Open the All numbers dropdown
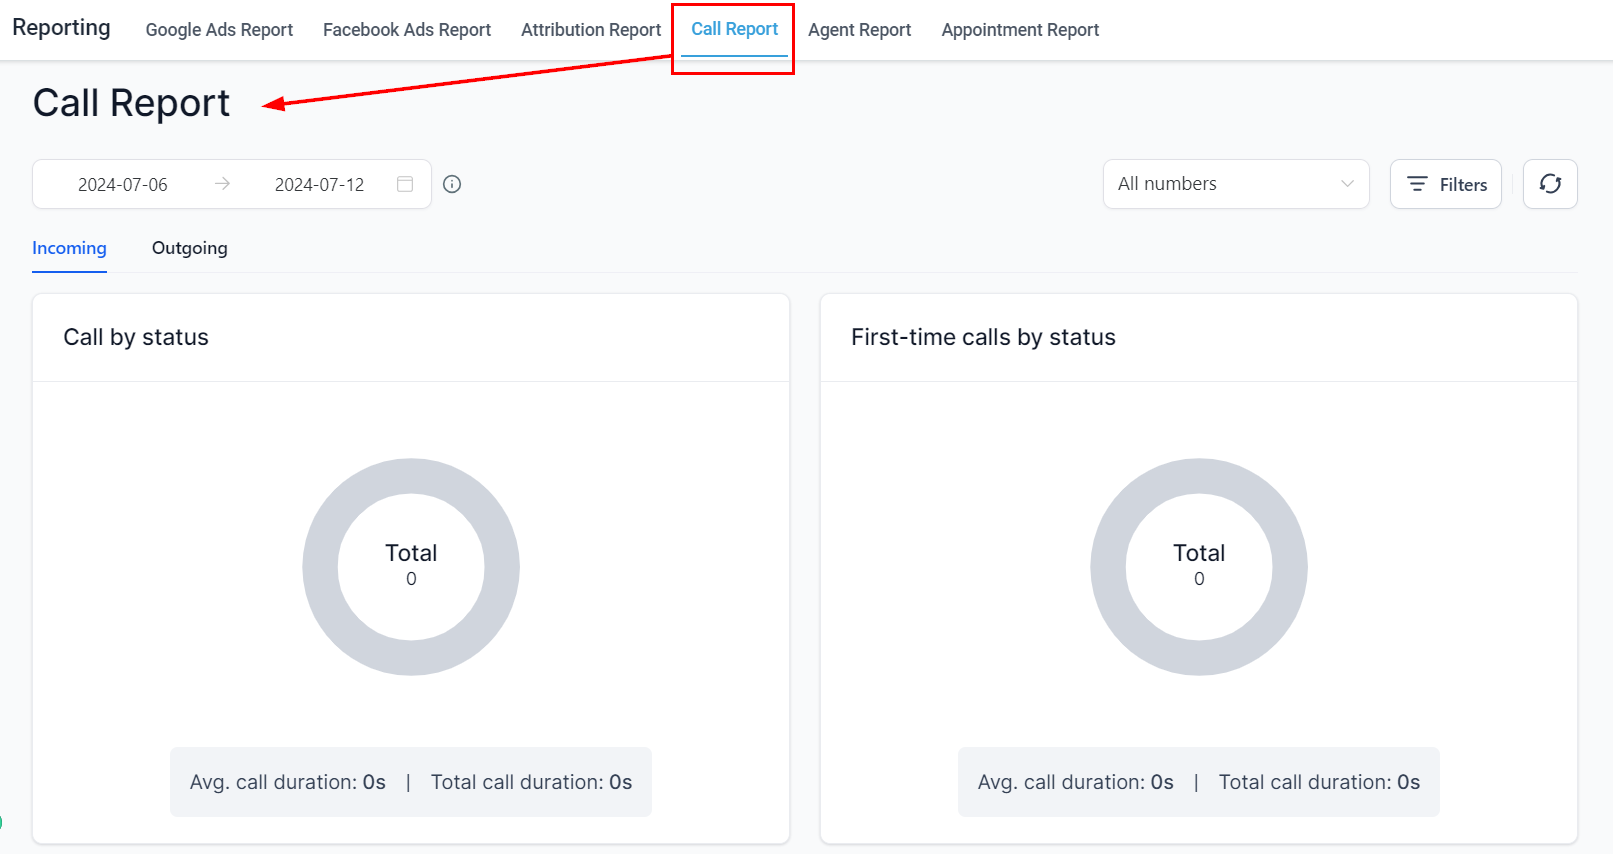The image size is (1613, 854). pyautogui.click(x=1235, y=184)
